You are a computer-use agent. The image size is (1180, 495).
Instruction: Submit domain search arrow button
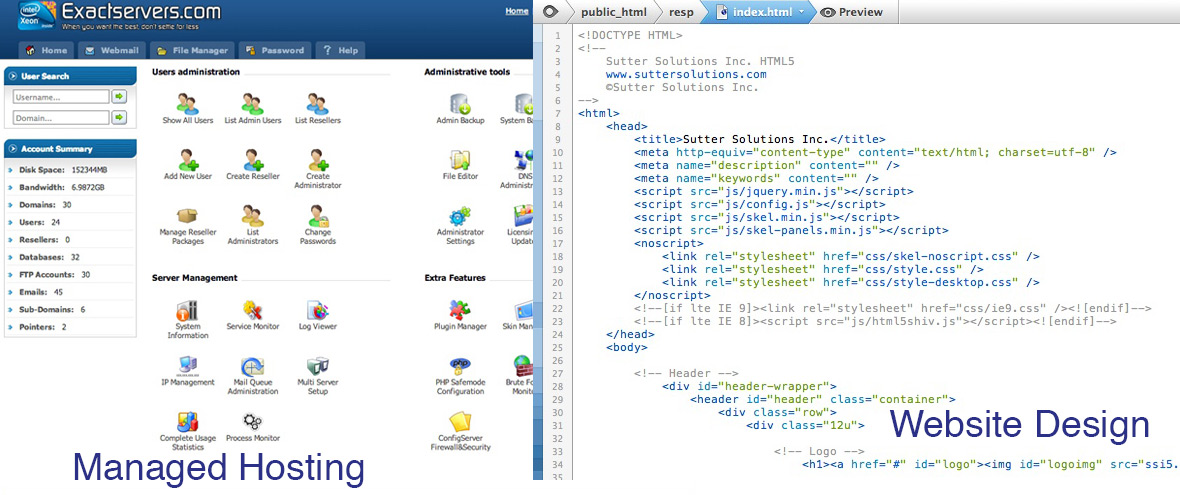click(x=120, y=118)
